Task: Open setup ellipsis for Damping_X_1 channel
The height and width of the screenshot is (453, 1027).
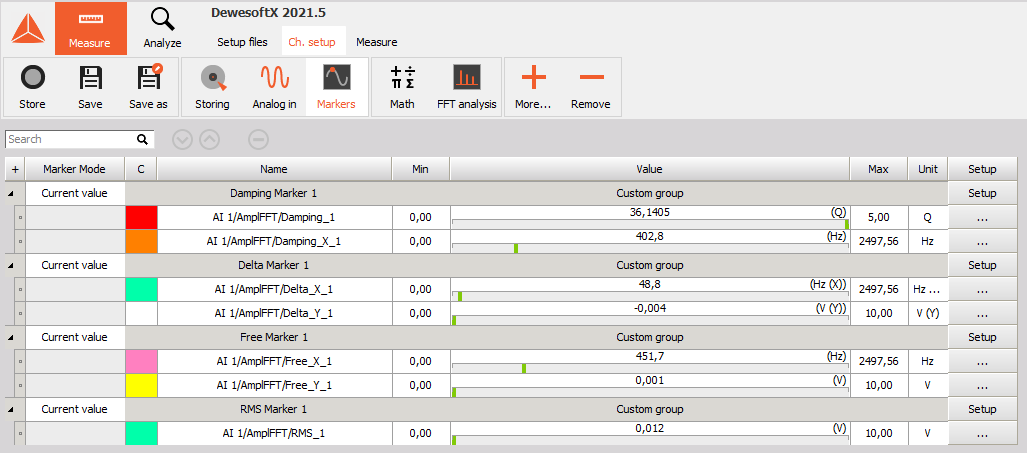Action: click(982, 242)
